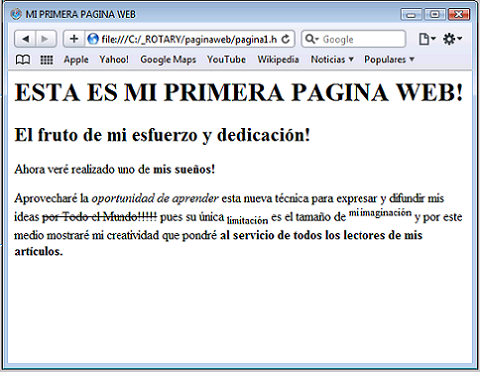Click the bold word artículos.
The image size is (480, 372).
point(38,251)
